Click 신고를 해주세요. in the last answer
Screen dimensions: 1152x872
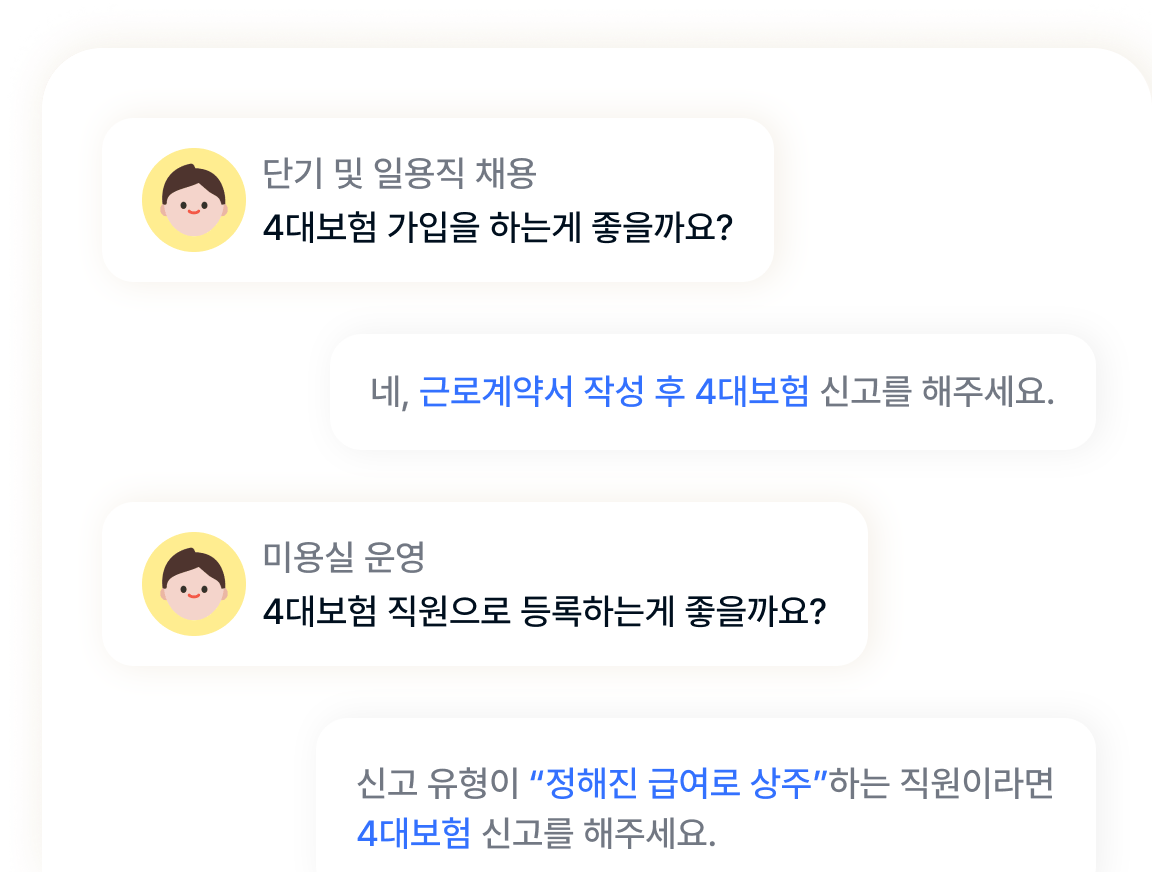click(x=598, y=834)
